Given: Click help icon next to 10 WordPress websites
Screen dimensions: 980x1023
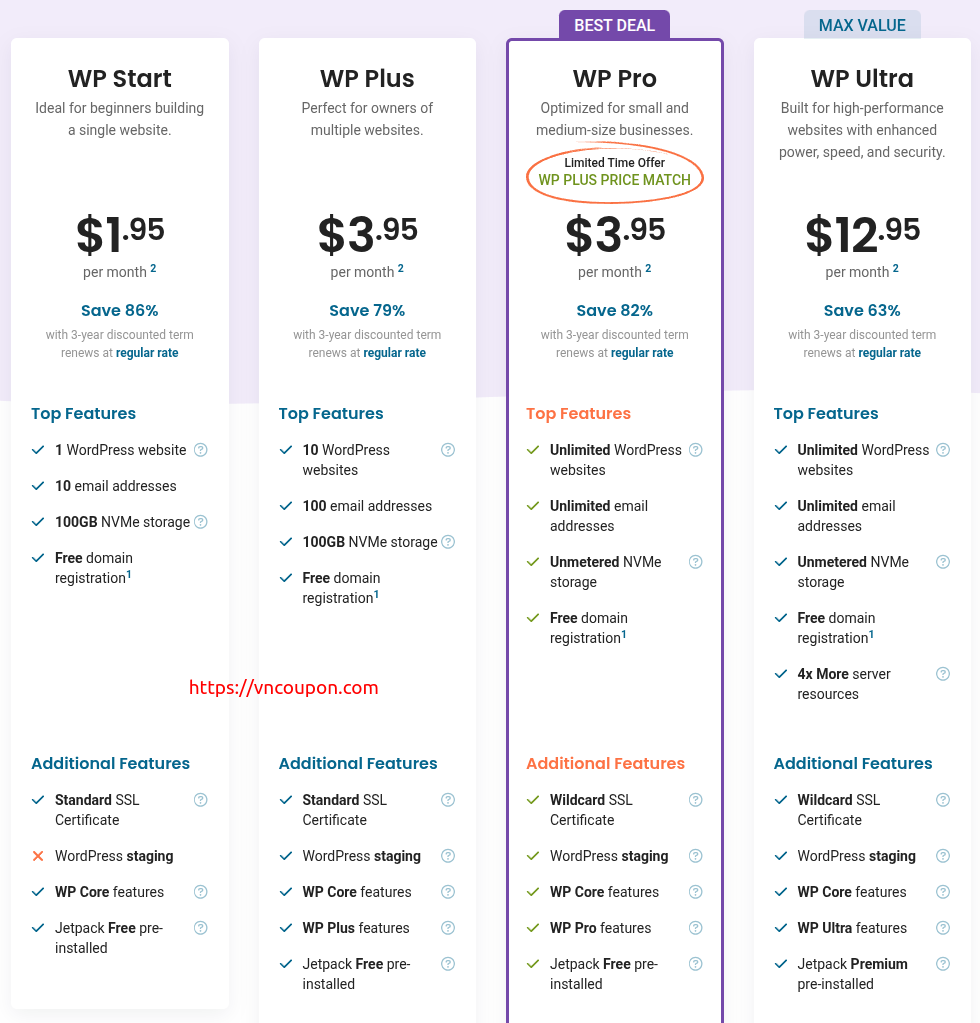Looking at the screenshot, I should click(448, 450).
